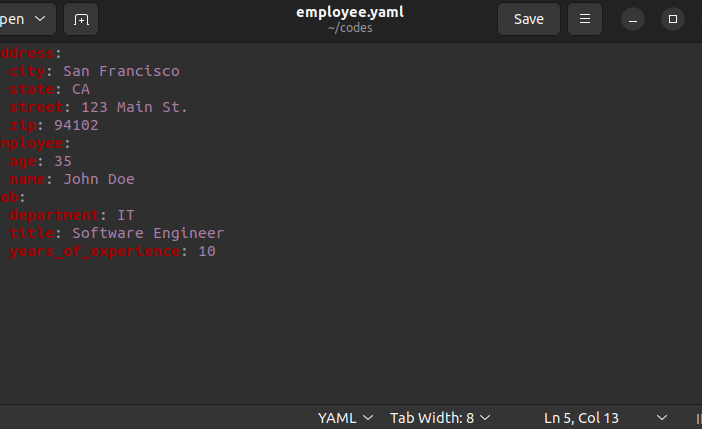The image size is (702, 429).
Task: Place cursor on San Francisco text
Action: point(121,71)
